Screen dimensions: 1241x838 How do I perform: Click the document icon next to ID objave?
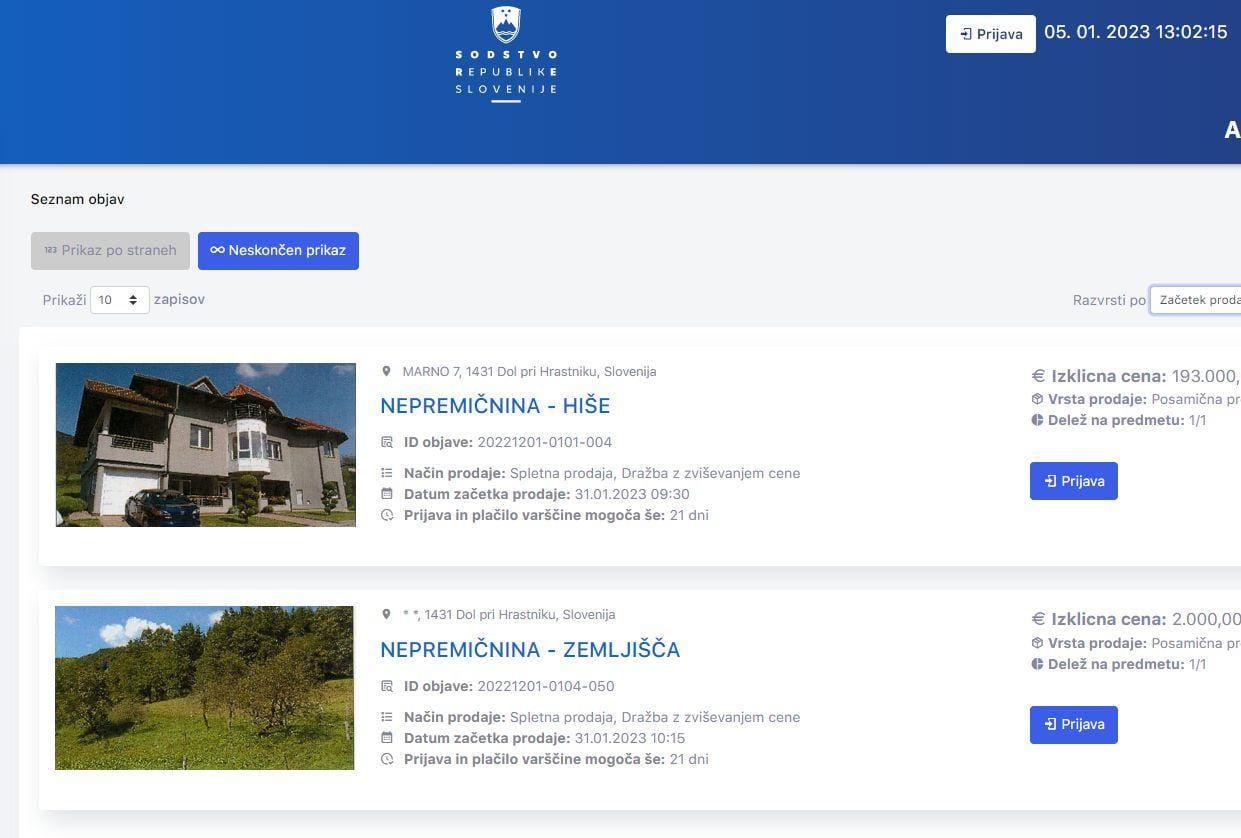(387, 441)
